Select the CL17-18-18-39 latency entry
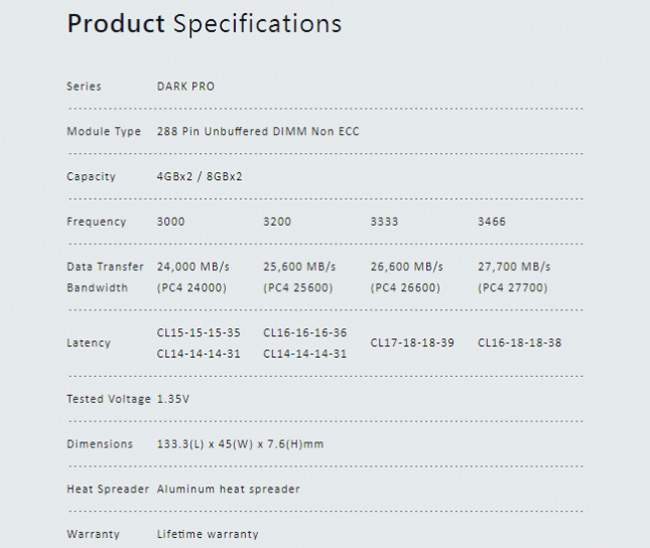This screenshot has height=548, width=650. pos(412,343)
